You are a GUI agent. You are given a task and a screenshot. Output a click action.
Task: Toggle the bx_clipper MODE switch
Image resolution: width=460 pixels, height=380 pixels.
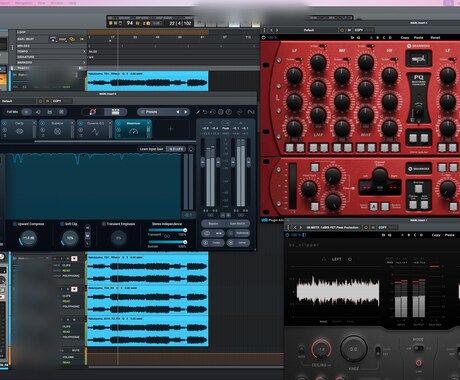point(418,348)
